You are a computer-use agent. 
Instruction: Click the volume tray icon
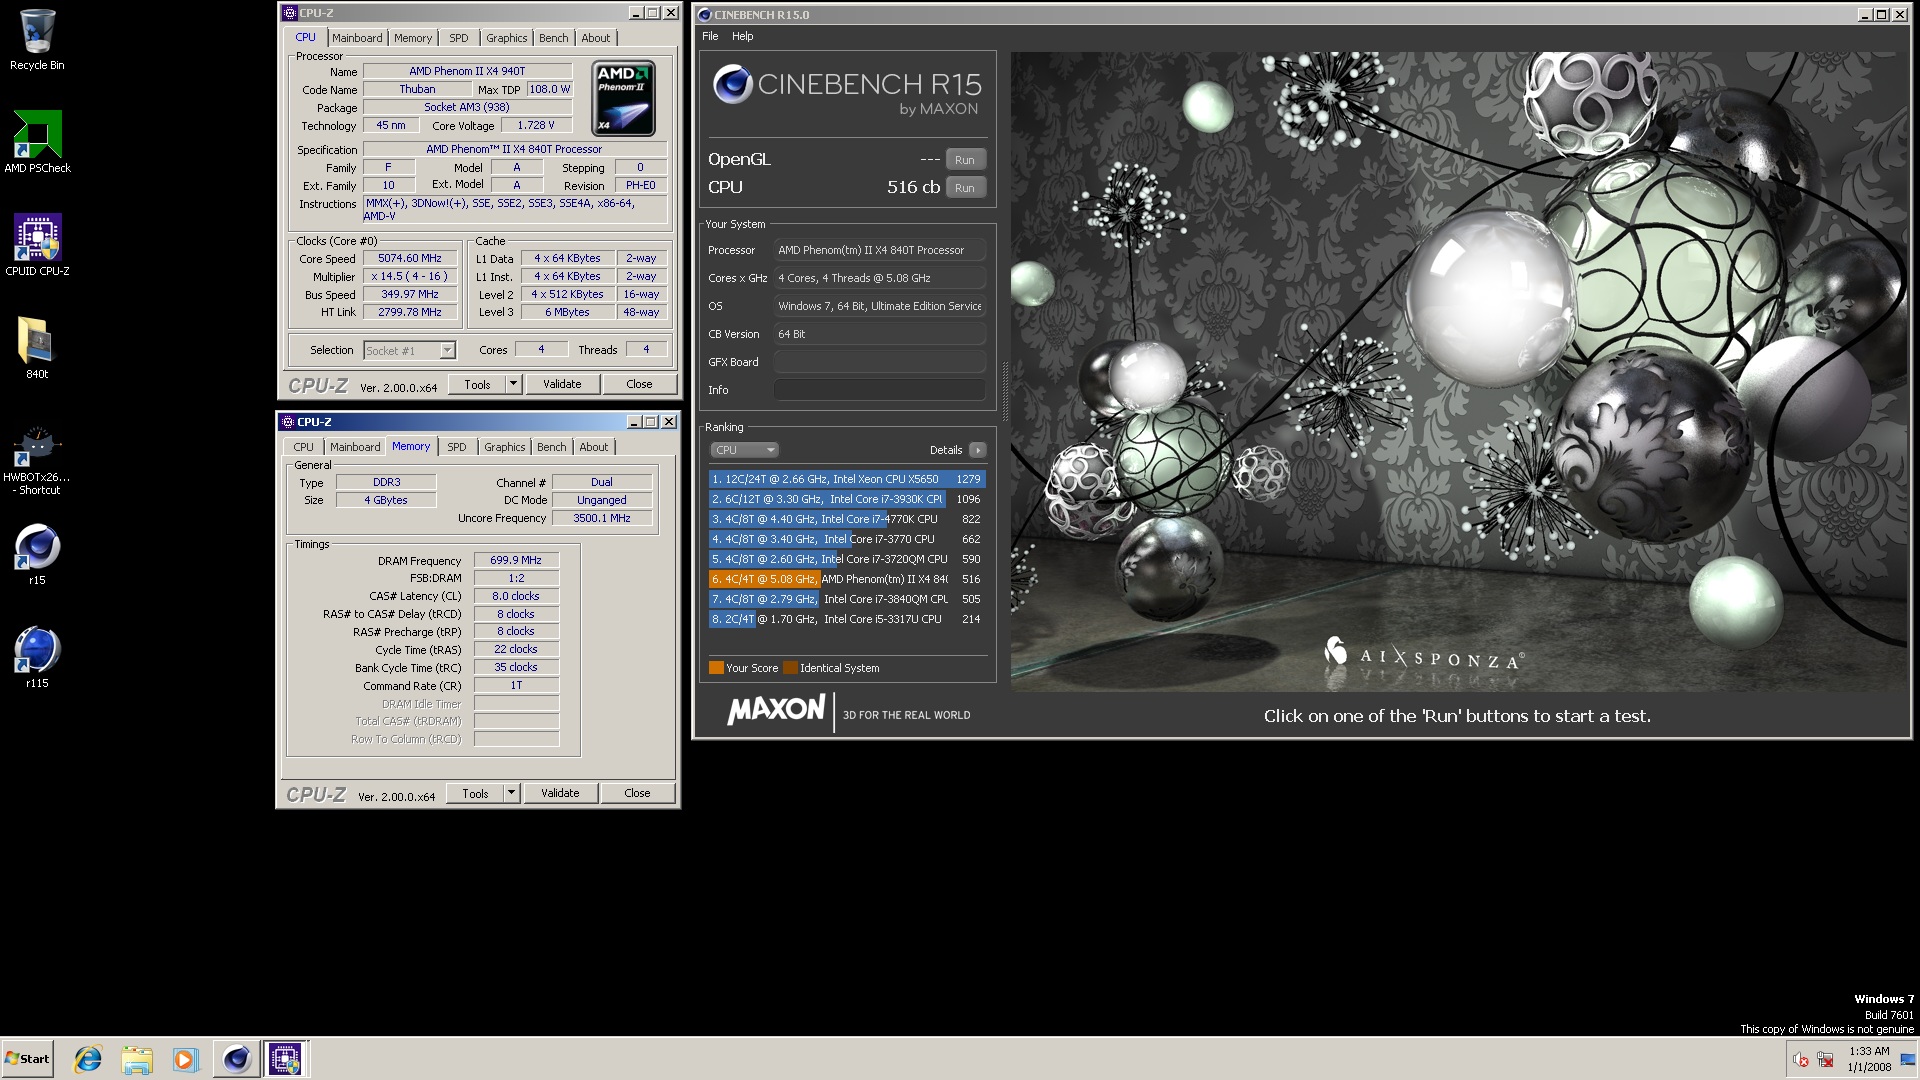[1801, 1060]
